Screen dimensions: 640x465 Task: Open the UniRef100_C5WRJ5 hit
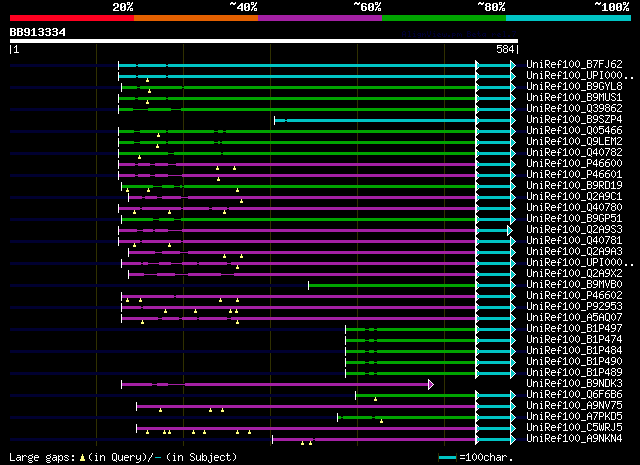pyautogui.click(x=574, y=428)
